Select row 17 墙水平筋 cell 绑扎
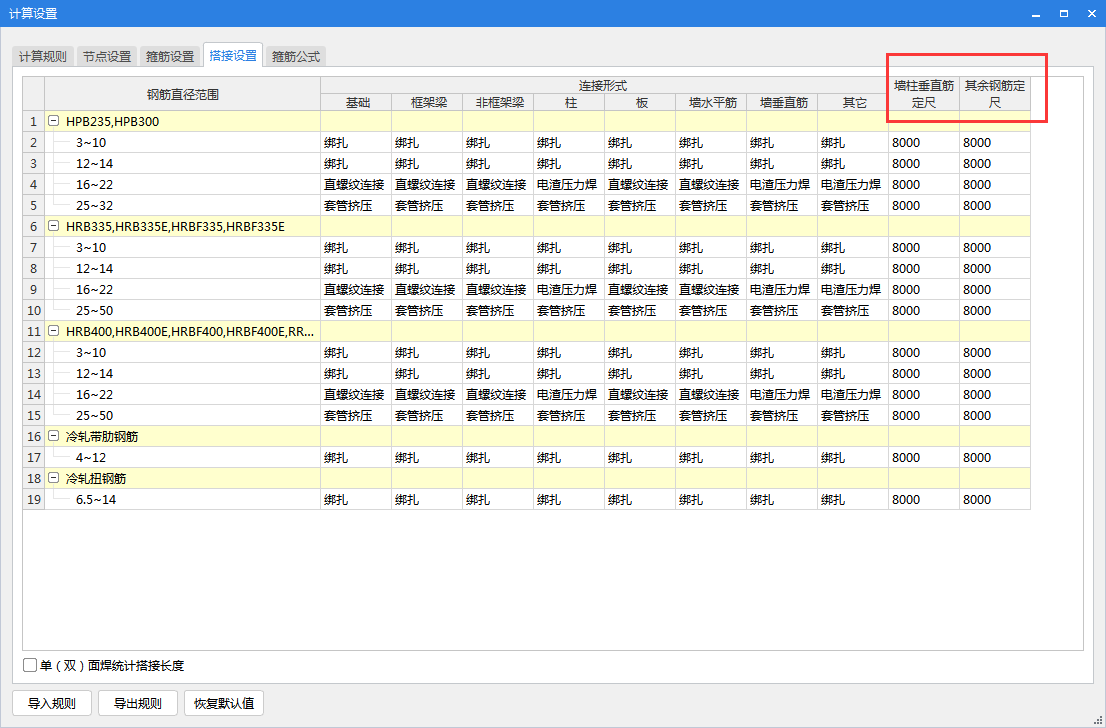This screenshot has height=728, width=1106. [x=711, y=457]
